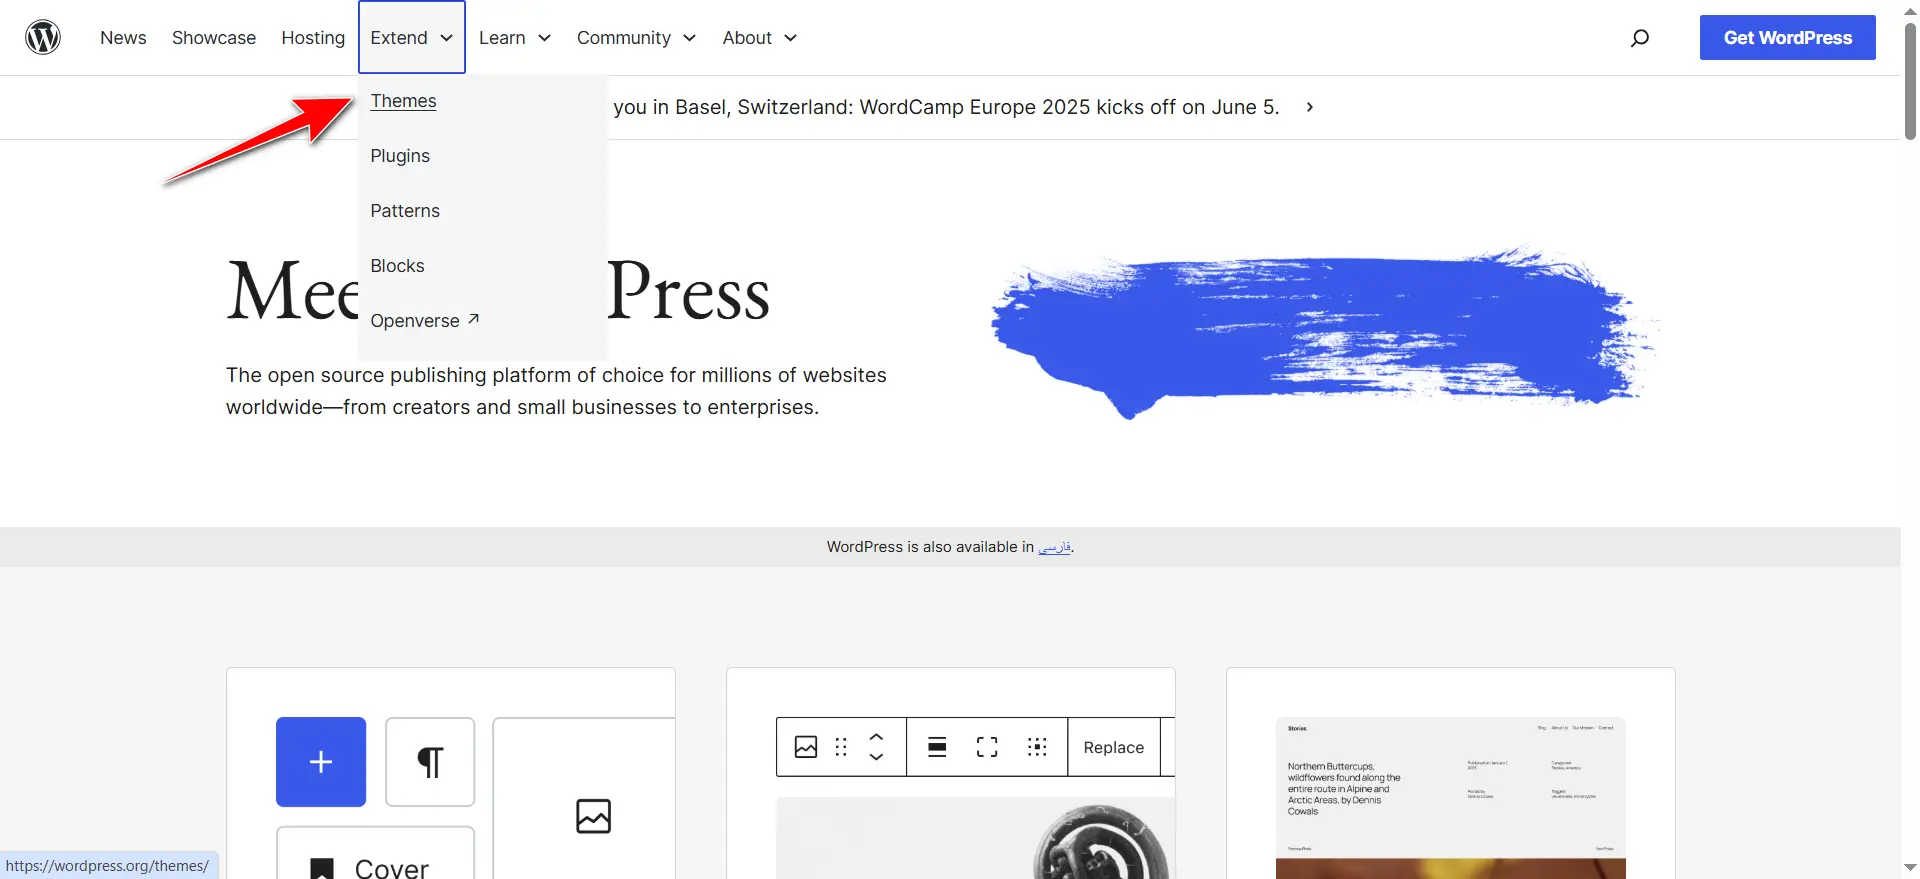
Task: Click the spiral artwork image preview
Action: click(x=976, y=838)
